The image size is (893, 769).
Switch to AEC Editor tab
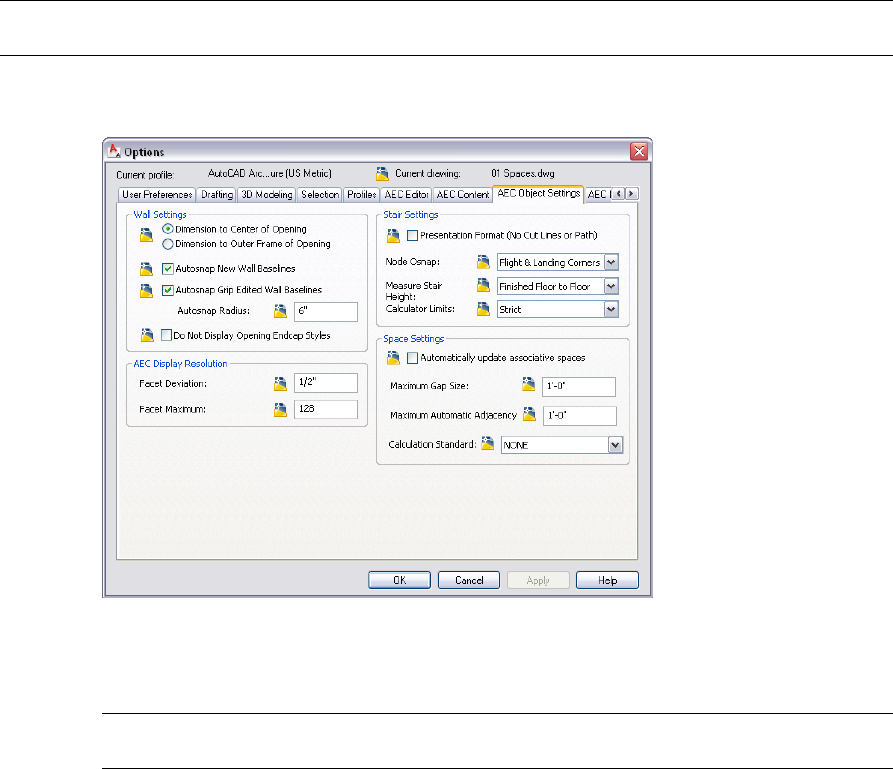(x=406, y=195)
